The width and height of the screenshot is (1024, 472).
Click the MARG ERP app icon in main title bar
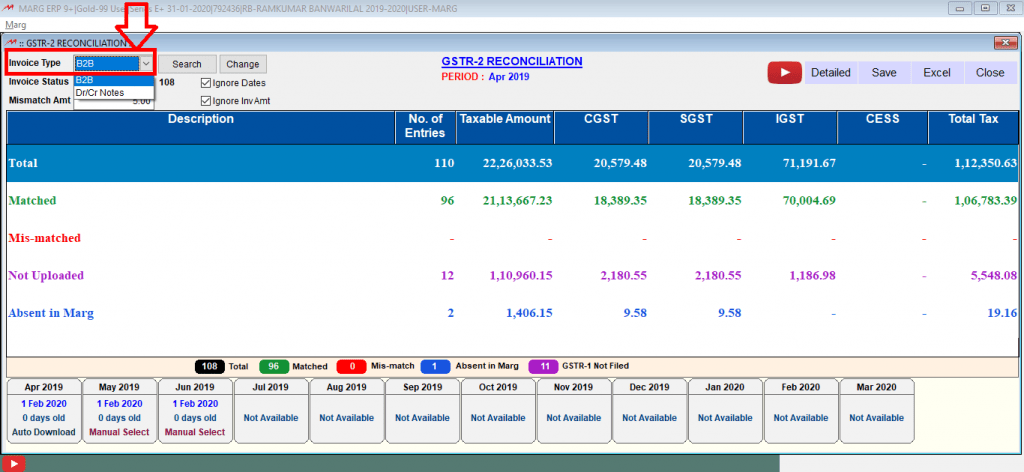(9, 8)
